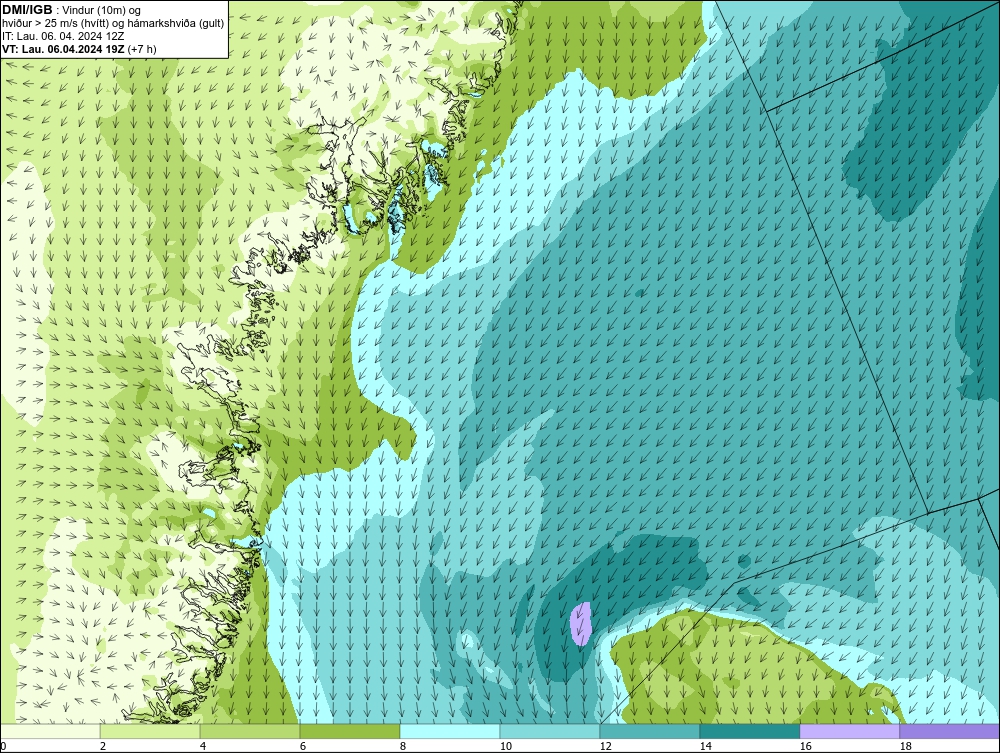Pick the light teal 10–12 m/s legend swatch
Image resolution: width=1000 pixels, height=753 pixels.
pos(550,731)
